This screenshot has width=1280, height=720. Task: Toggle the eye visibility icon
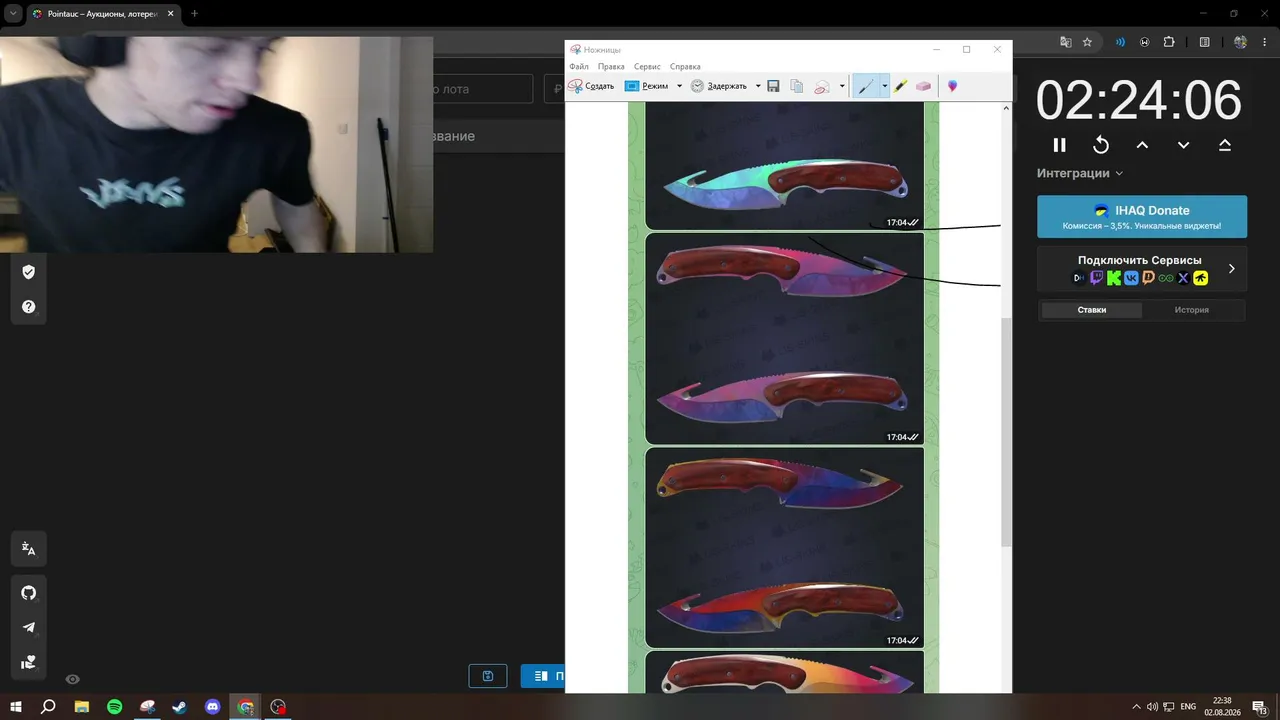[73, 679]
